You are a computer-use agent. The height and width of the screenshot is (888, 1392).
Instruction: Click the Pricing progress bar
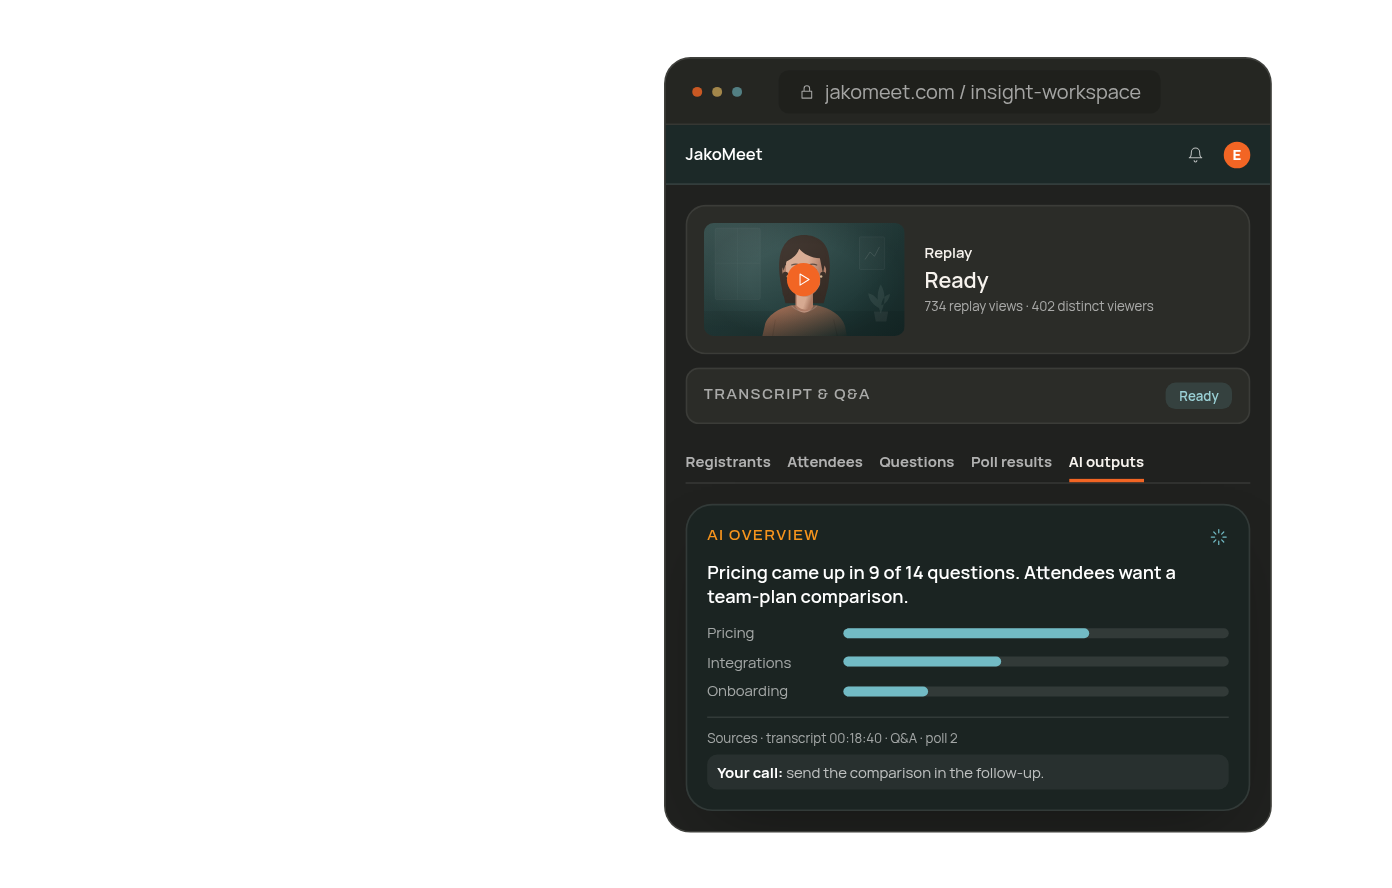click(1036, 633)
